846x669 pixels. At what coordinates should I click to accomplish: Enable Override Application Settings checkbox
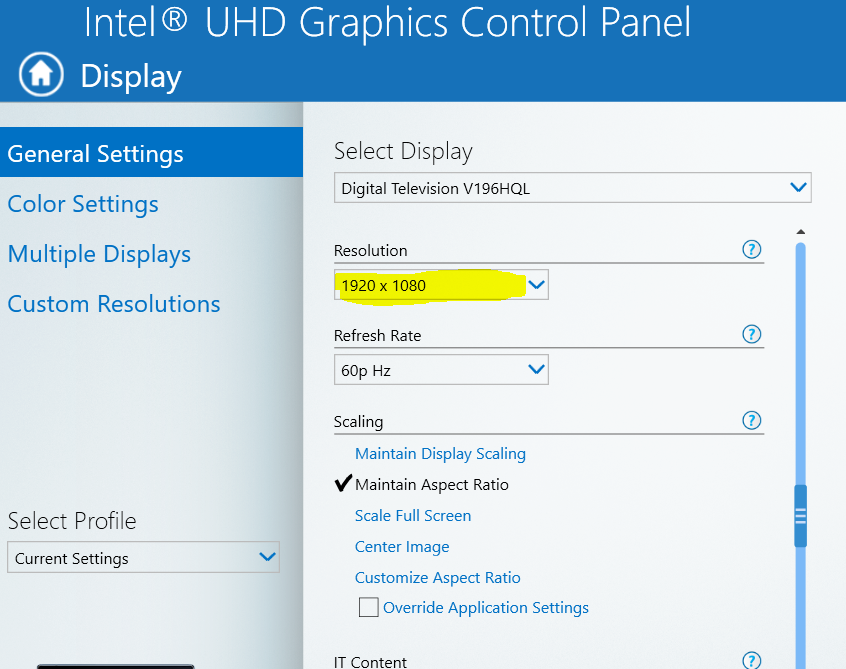click(x=369, y=607)
